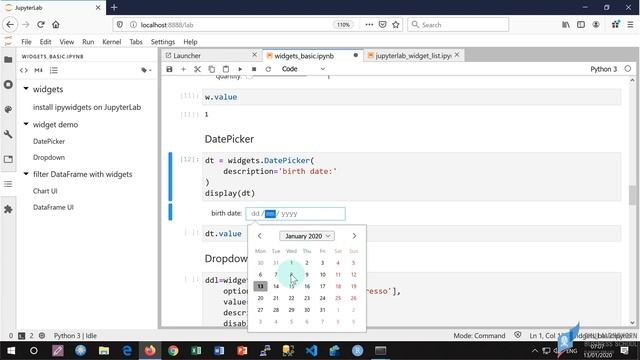Jump to DataFrame UI heading in contents

53,207
